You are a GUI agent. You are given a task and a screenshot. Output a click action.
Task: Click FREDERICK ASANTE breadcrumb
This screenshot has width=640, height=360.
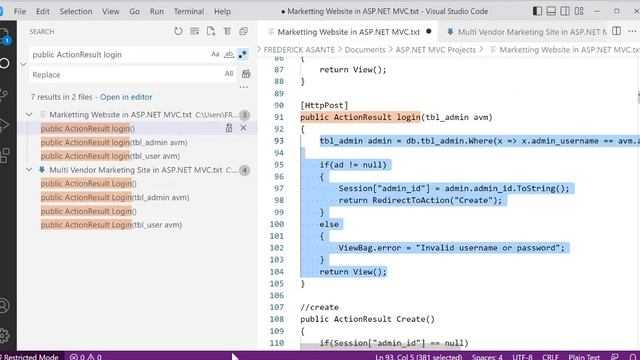[299, 50]
